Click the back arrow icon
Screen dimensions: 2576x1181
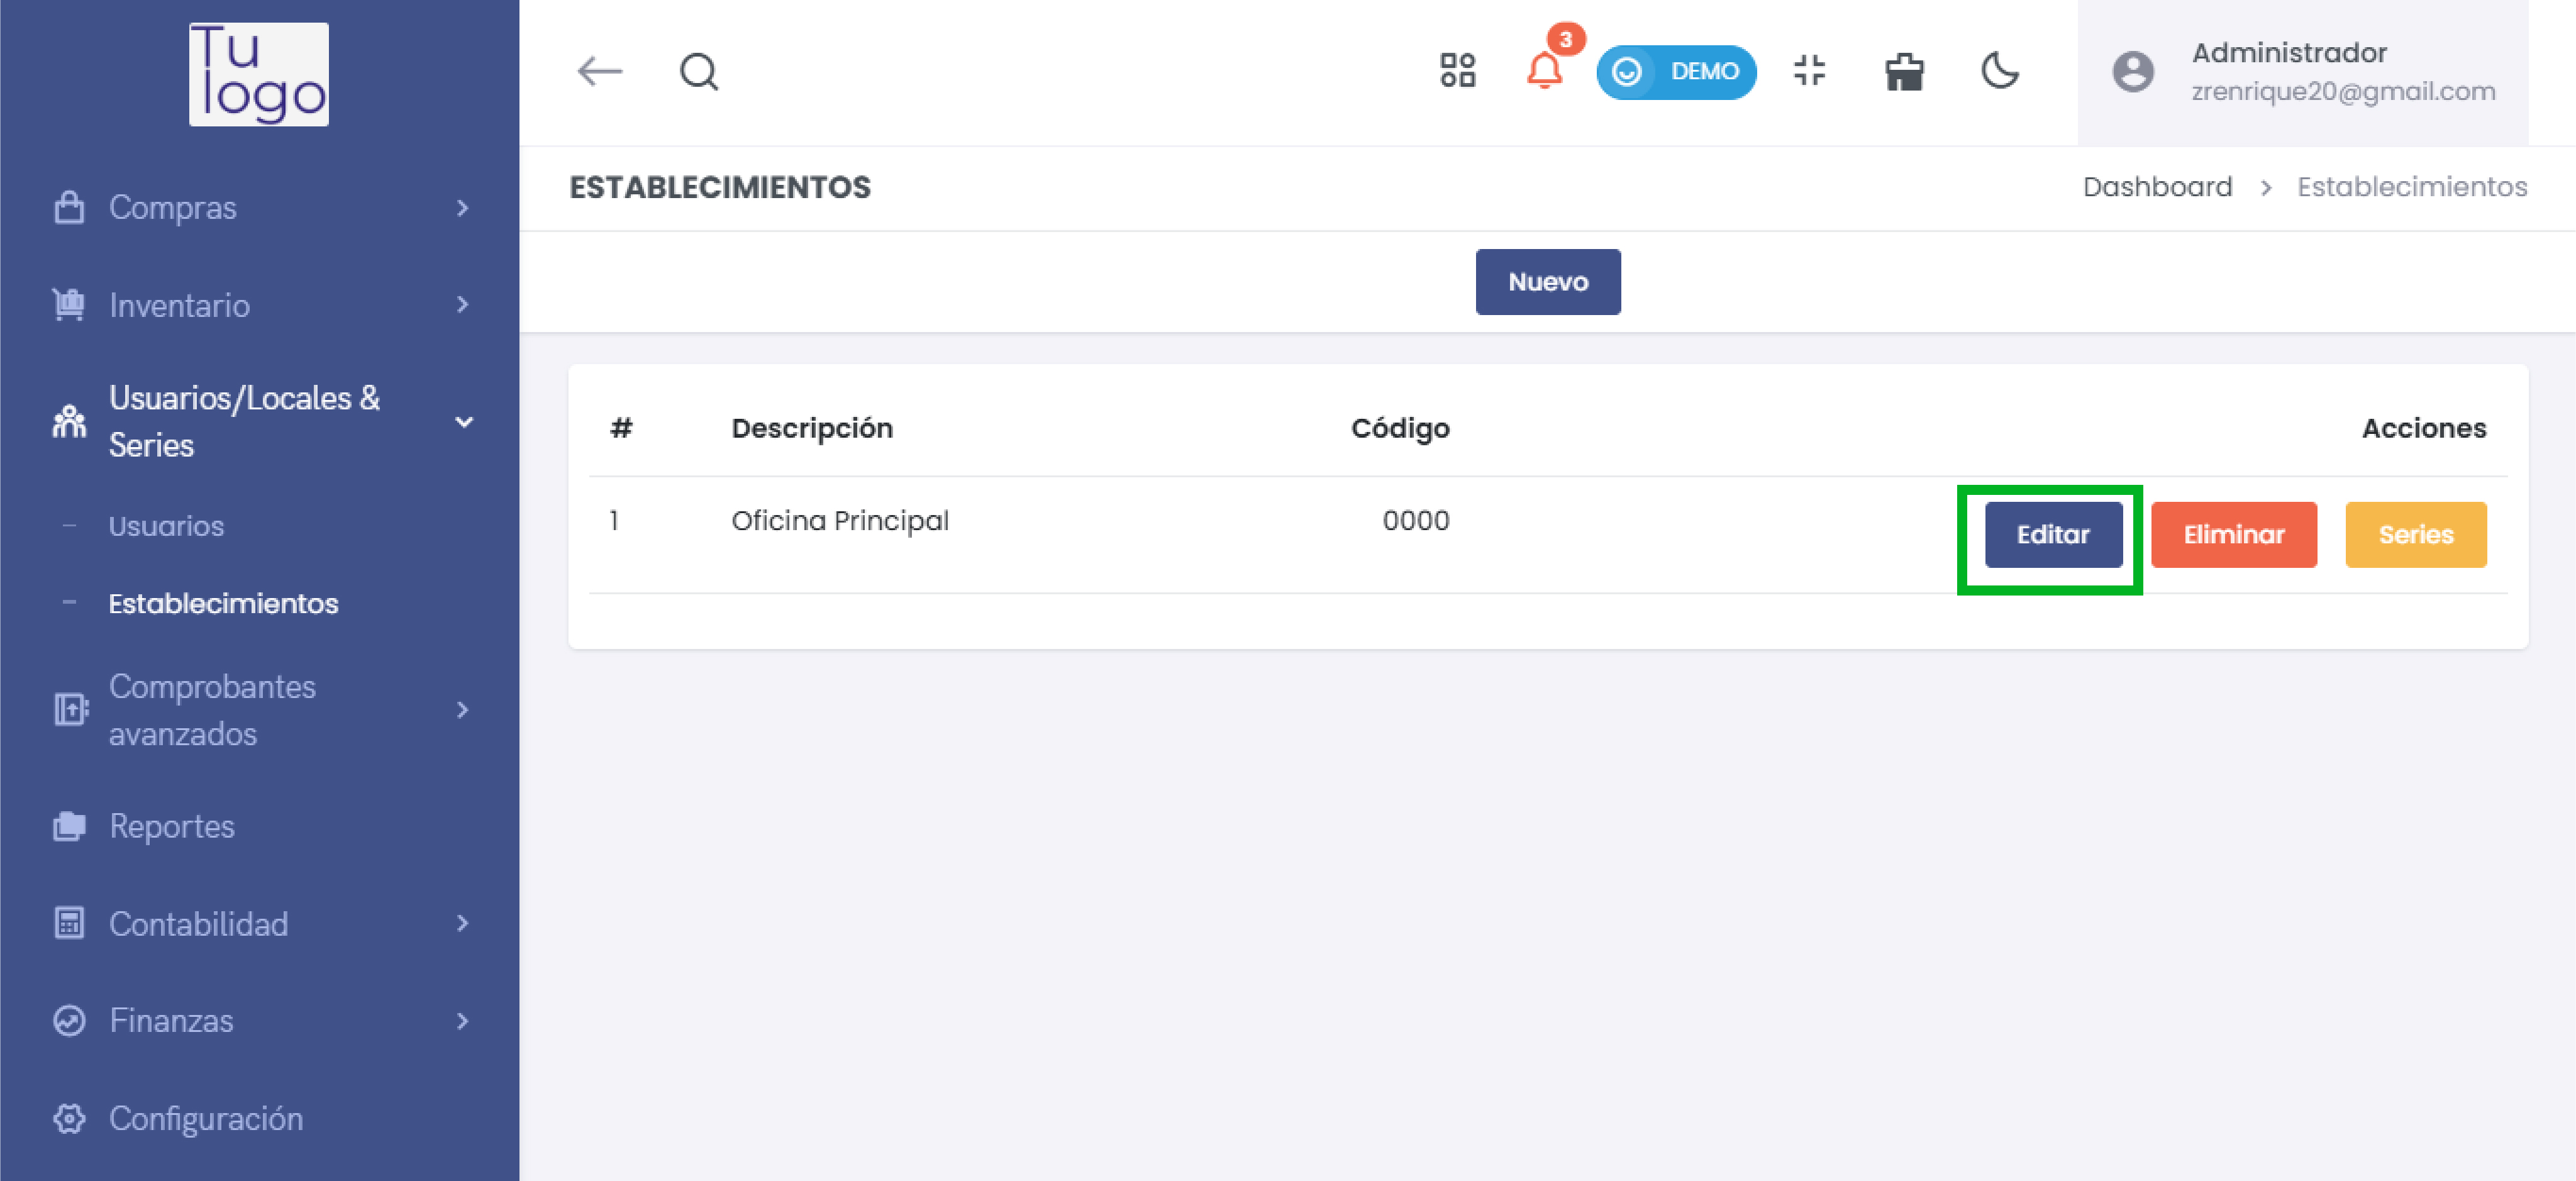click(600, 72)
